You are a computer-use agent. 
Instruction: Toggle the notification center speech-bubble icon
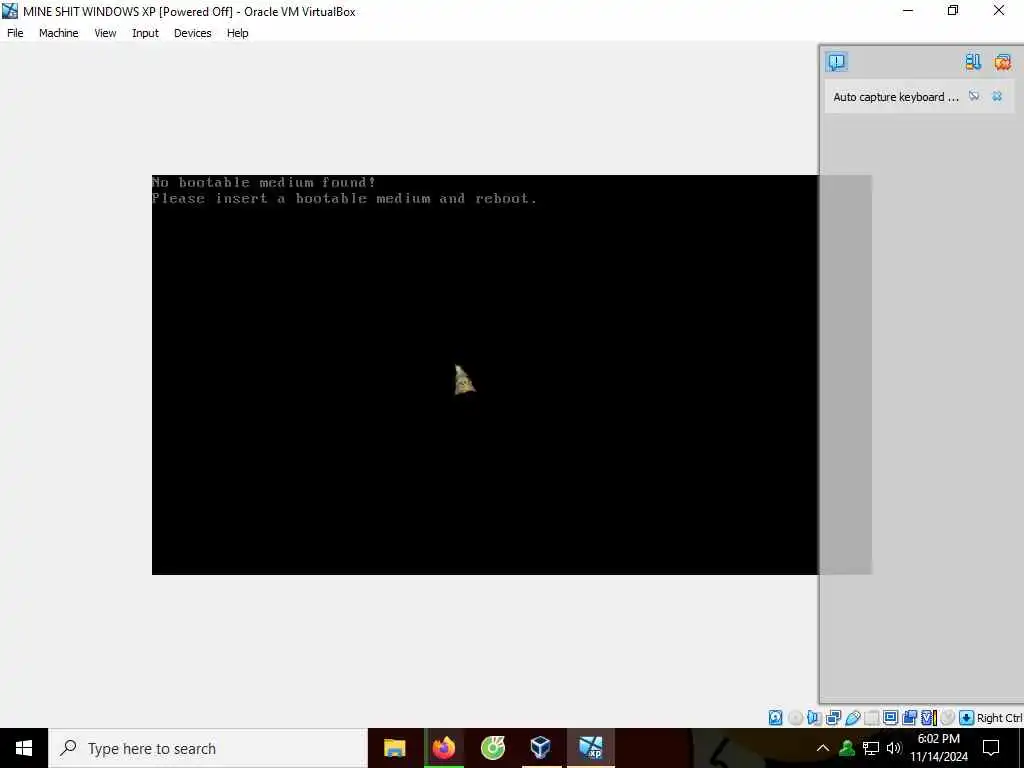(x=837, y=62)
